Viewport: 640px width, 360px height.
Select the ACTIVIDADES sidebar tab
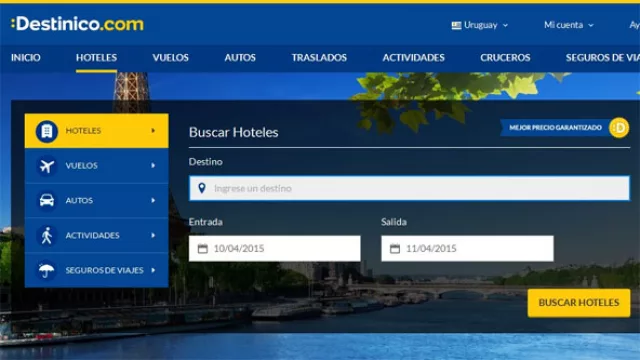click(97, 236)
